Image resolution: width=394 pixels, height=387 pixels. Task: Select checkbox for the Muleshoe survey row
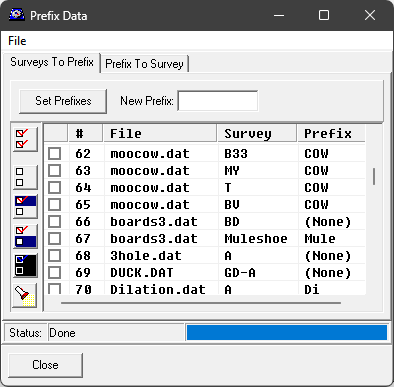coord(55,239)
